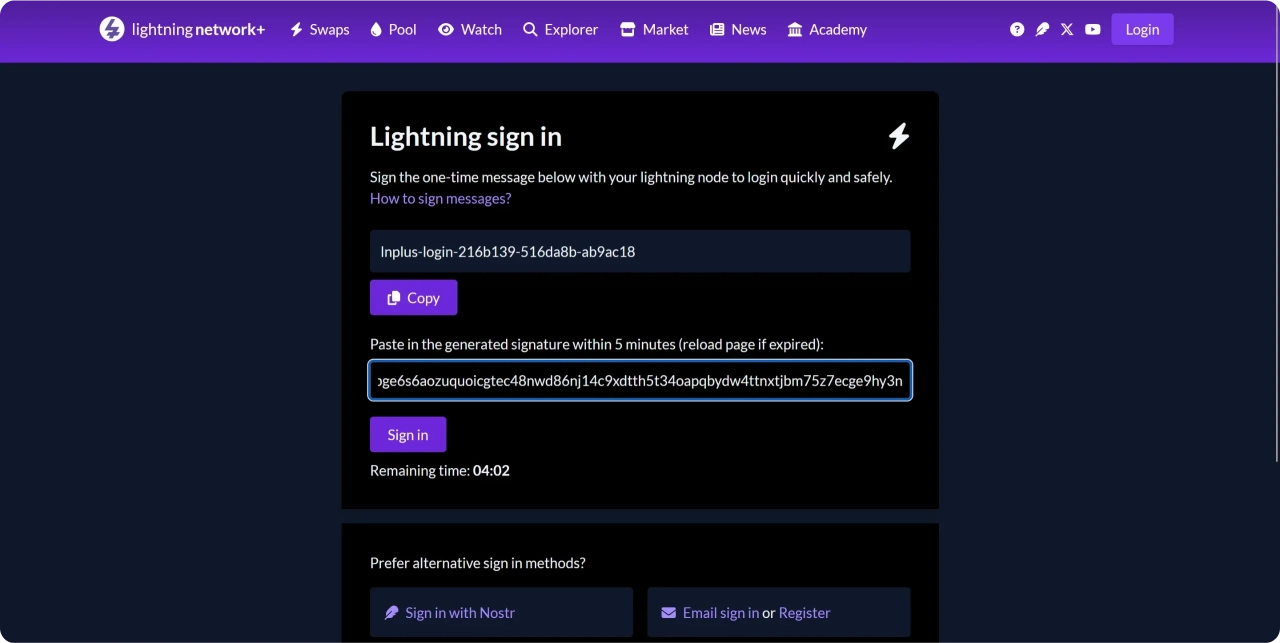This screenshot has width=1280, height=643.
Task: Open the YouTube channel icon
Action: pos(1092,29)
